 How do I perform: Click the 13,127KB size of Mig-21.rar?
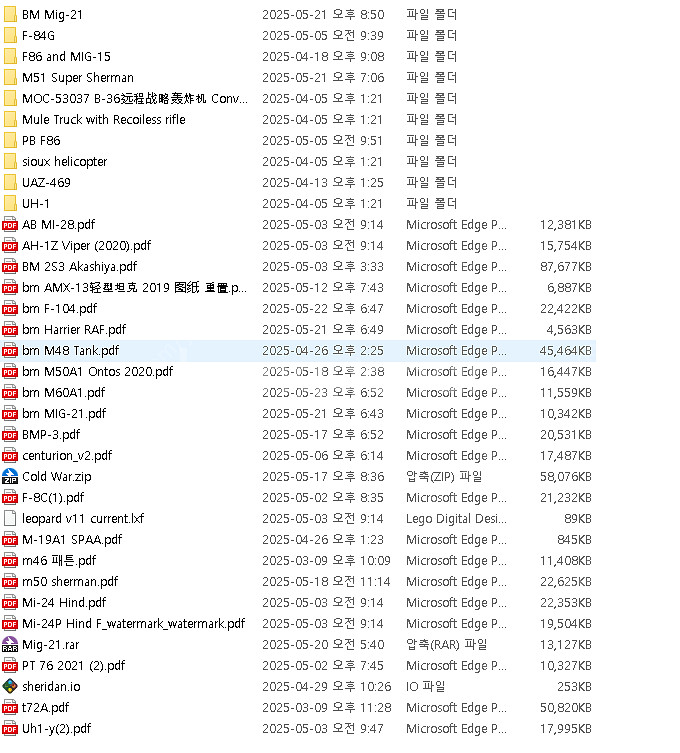pos(566,644)
